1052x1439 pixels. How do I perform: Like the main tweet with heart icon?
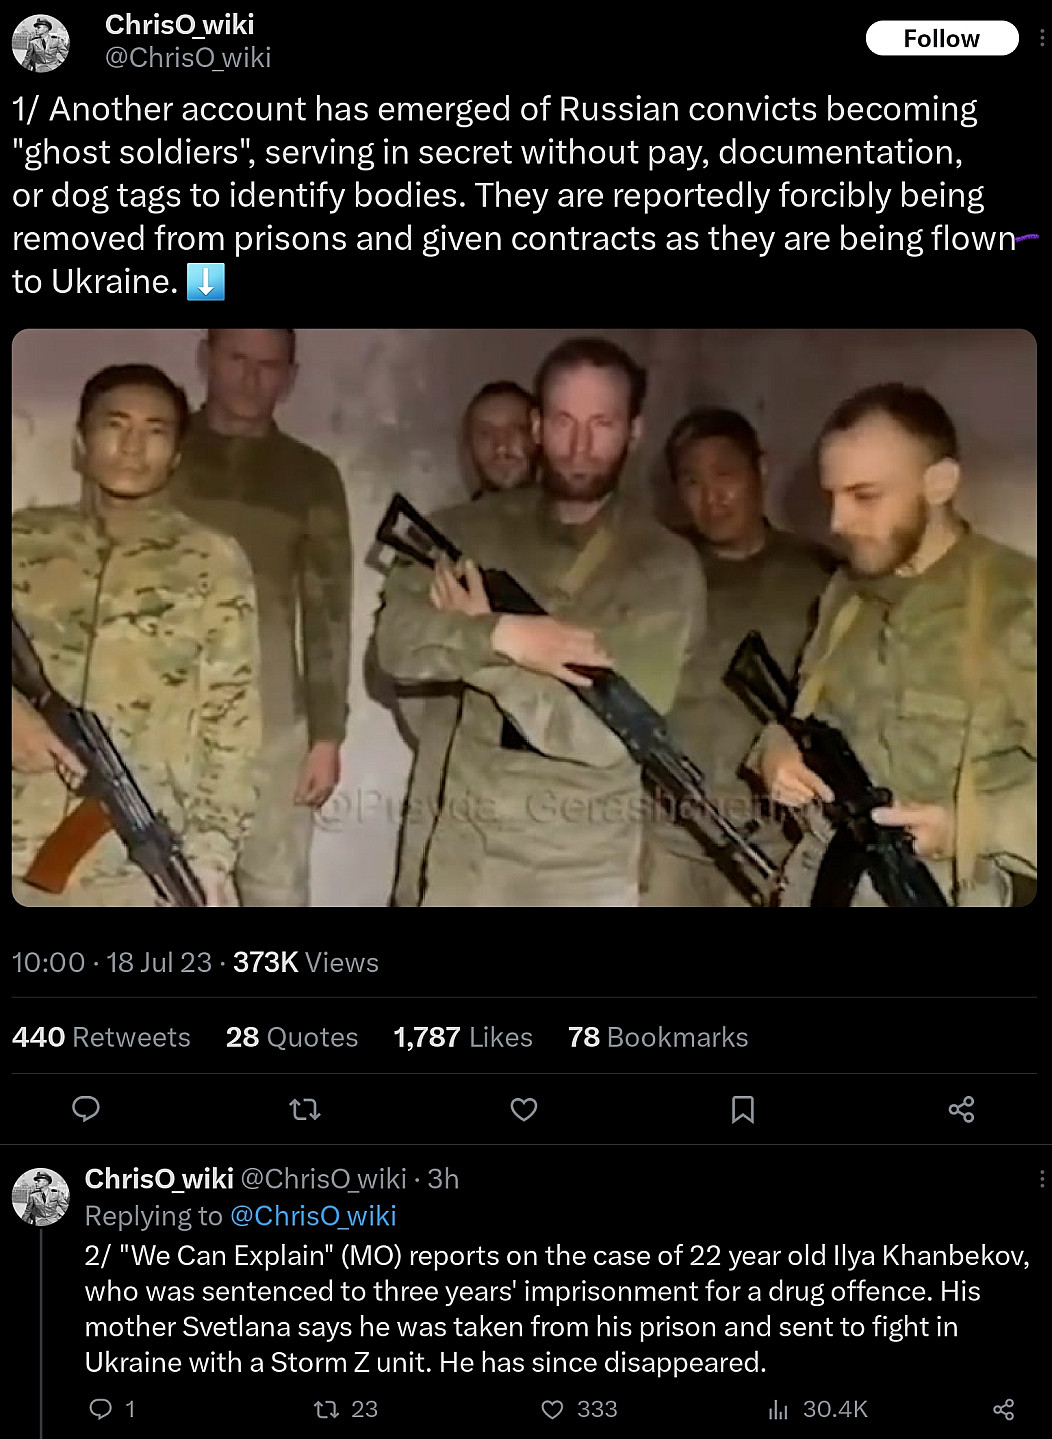tap(524, 1109)
